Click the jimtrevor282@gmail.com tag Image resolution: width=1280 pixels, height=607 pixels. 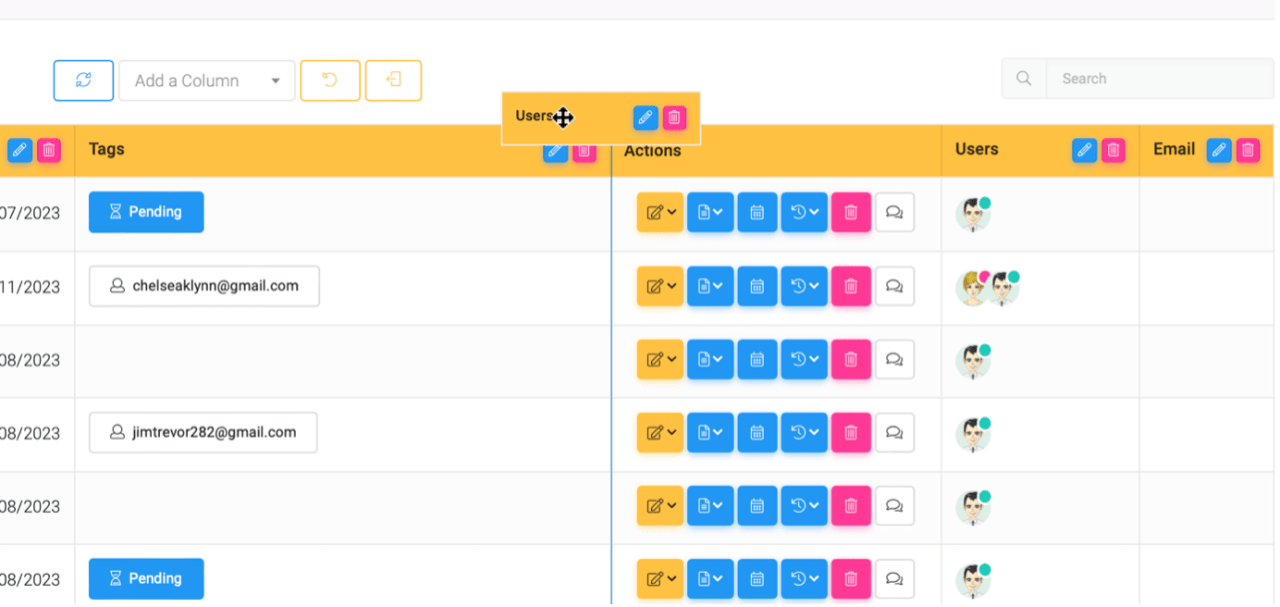203,433
